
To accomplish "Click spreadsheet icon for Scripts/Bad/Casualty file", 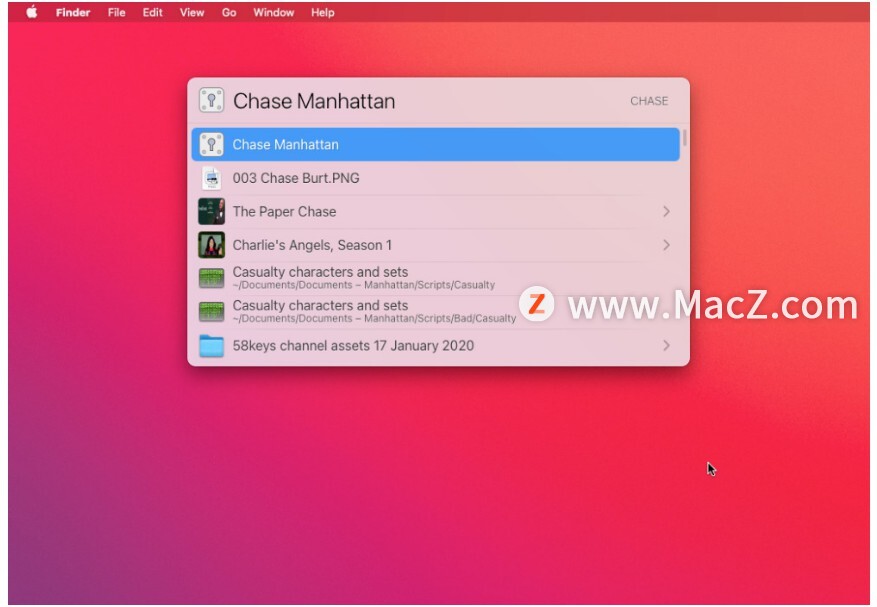I will click(x=211, y=312).
